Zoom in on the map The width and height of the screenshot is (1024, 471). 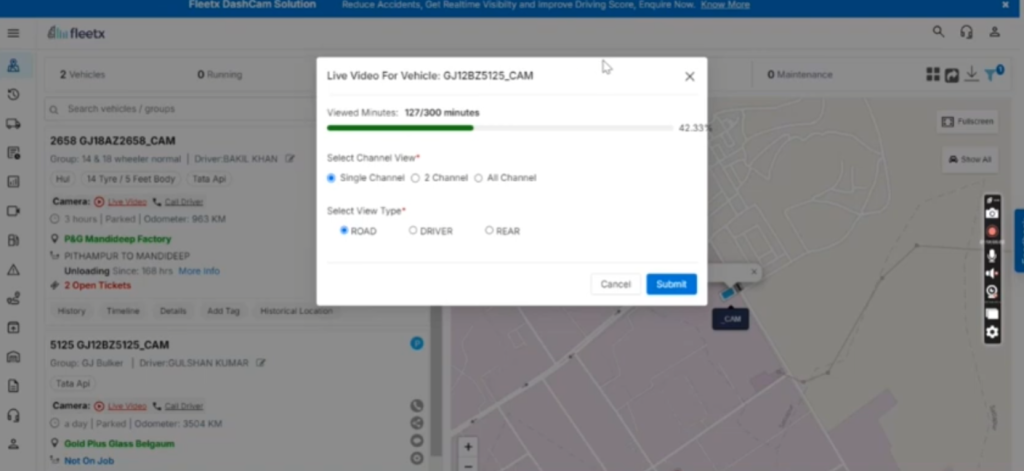pos(468,447)
